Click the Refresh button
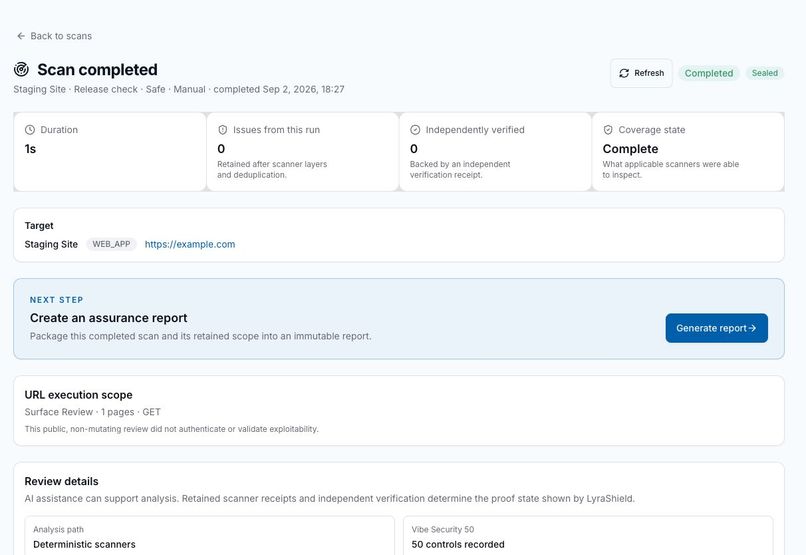This screenshot has height=555, width=806. 641,73
